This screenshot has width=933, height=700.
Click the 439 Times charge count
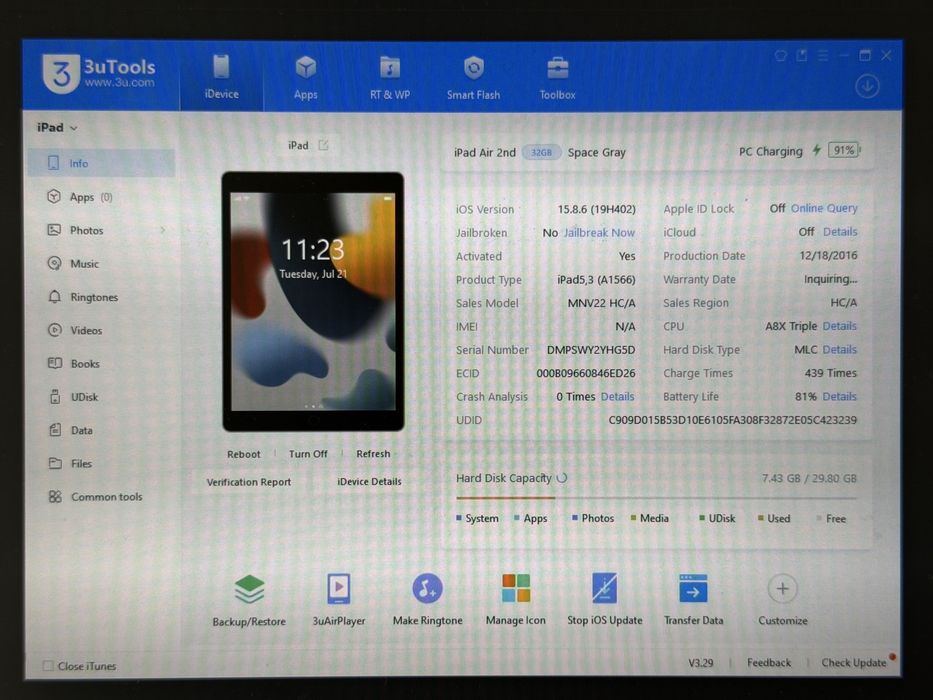point(831,373)
